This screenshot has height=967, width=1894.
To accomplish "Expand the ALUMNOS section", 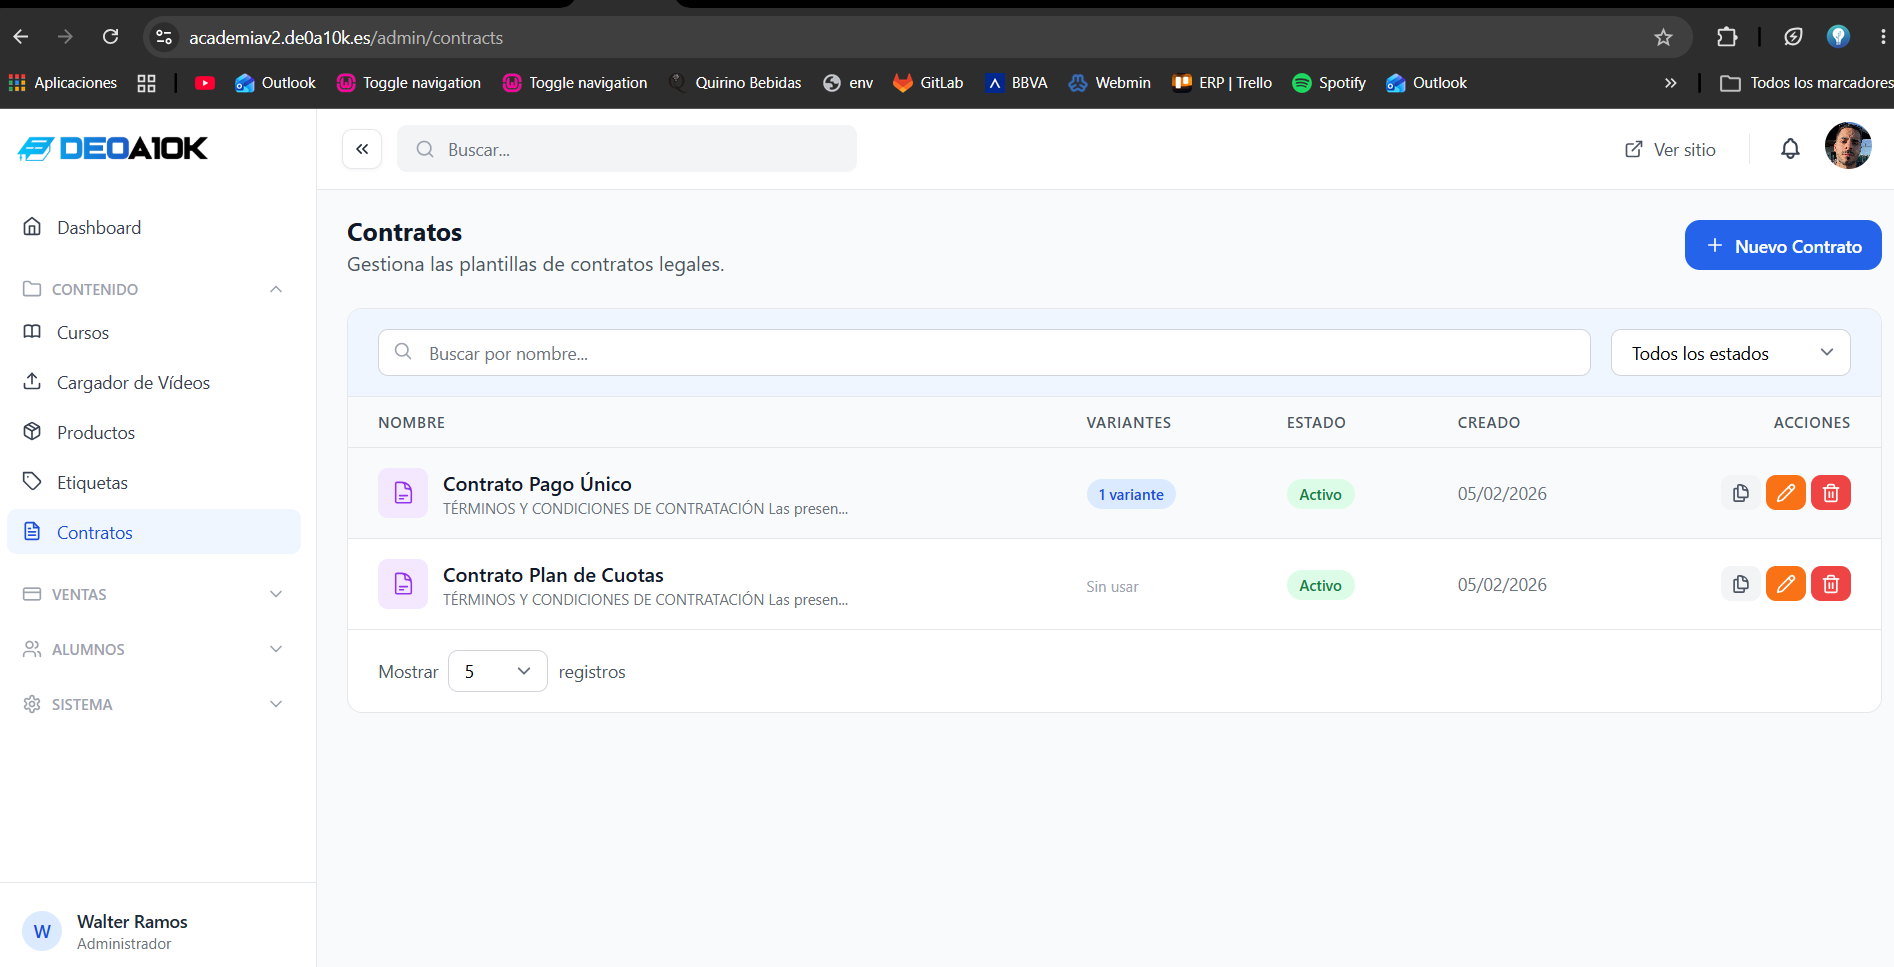I will click(153, 649).
